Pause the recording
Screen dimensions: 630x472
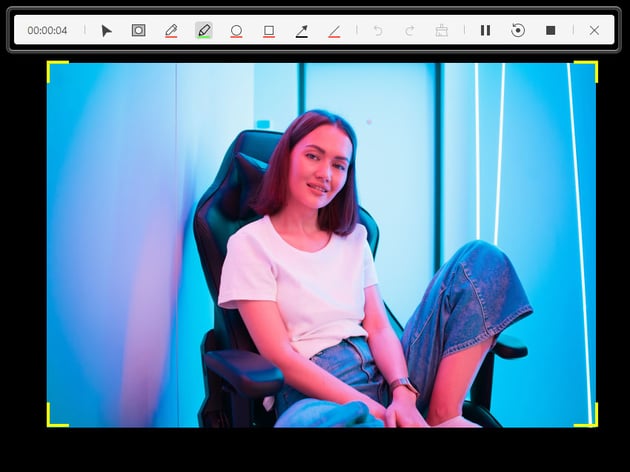(485, 31)
